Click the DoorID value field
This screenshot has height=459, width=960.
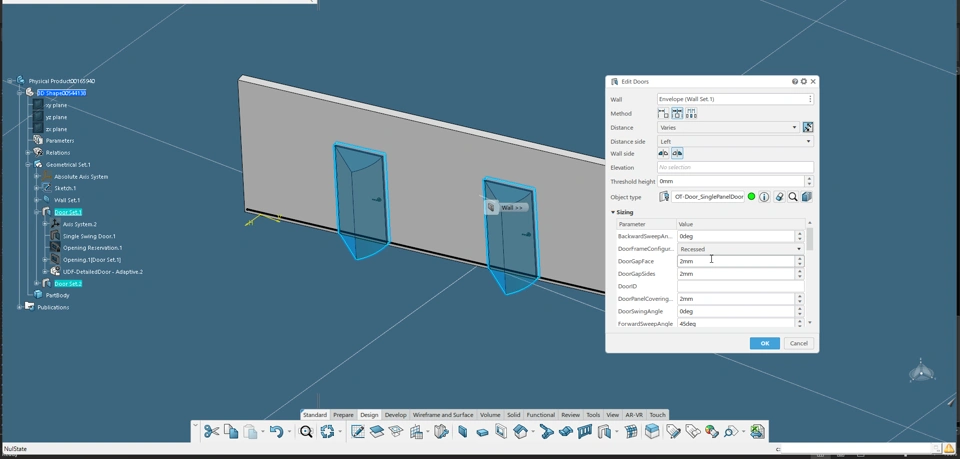pos(740,286)
